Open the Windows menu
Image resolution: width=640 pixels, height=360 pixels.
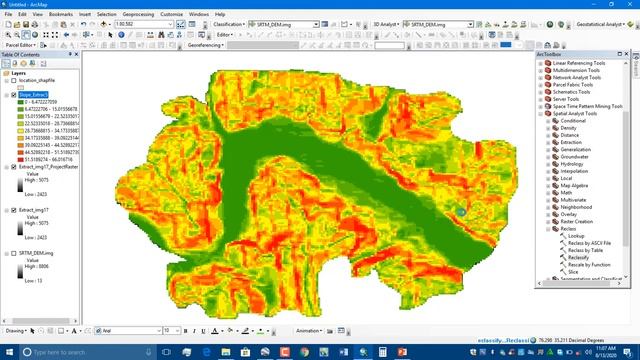199,14
